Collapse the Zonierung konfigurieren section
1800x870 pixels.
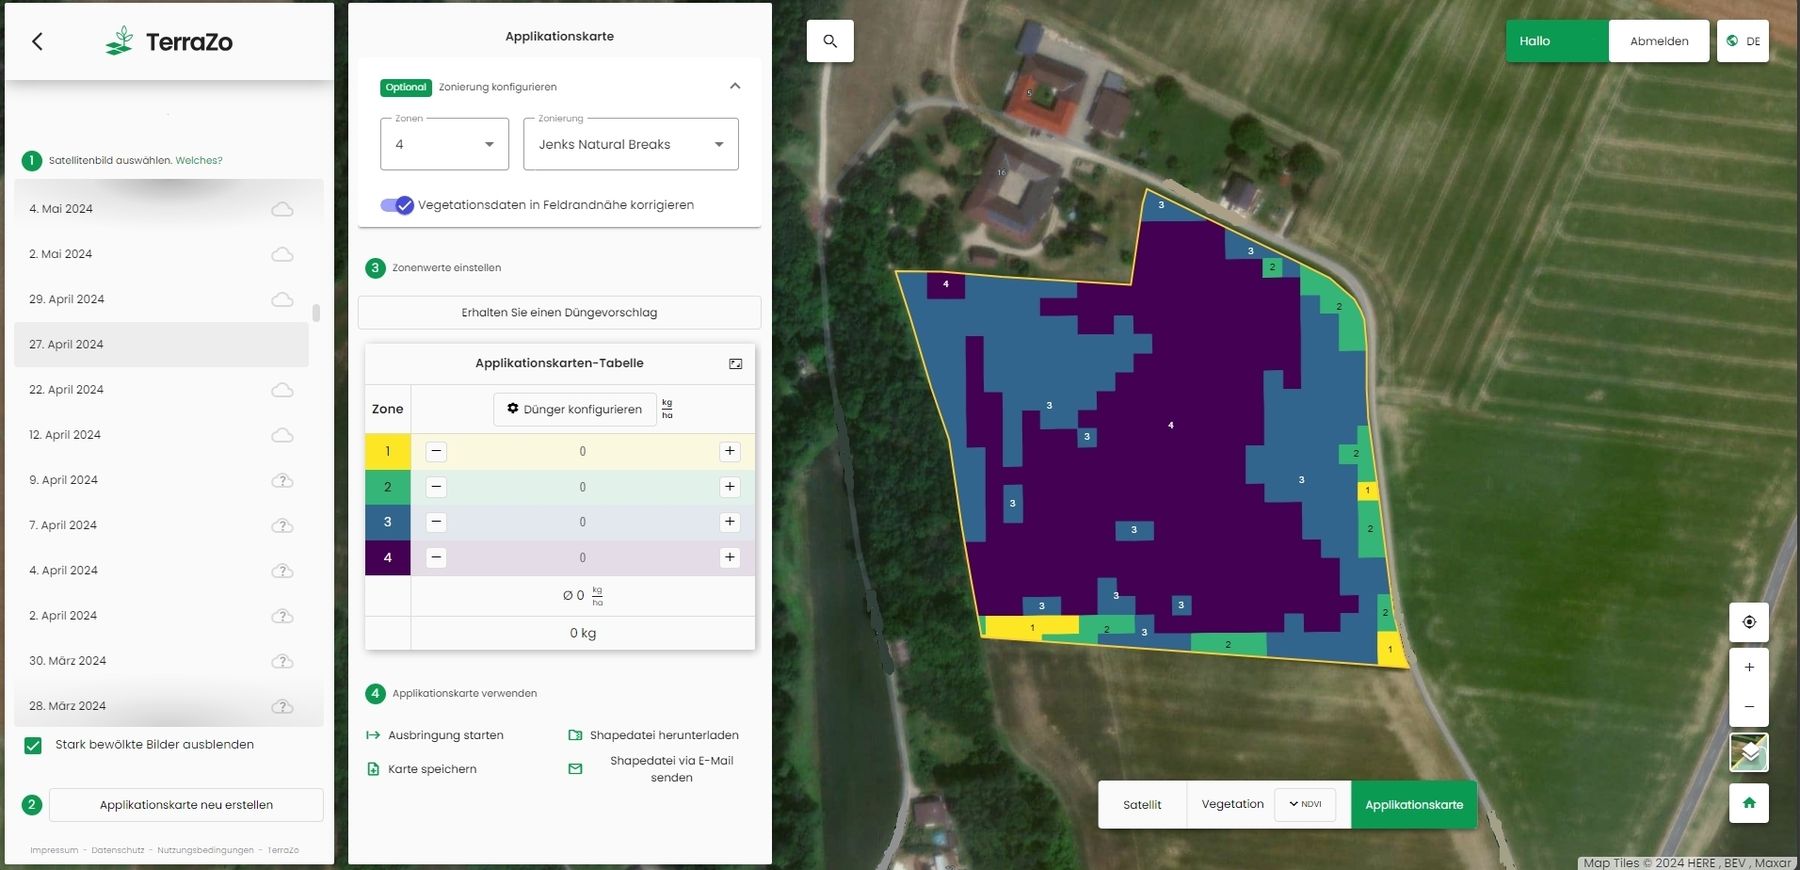pos(735,87)
